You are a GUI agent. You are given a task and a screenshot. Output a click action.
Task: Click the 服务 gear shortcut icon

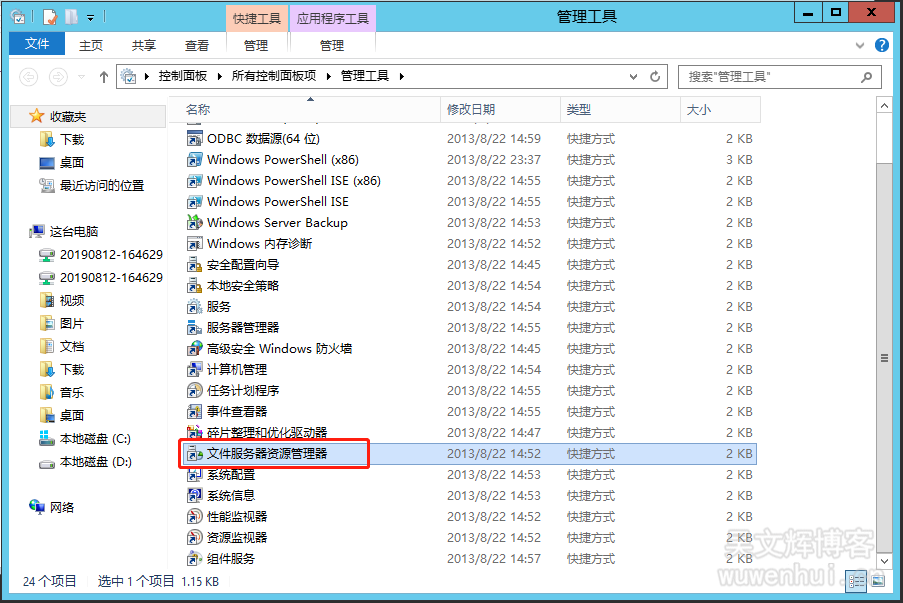[x=195, y=307]
